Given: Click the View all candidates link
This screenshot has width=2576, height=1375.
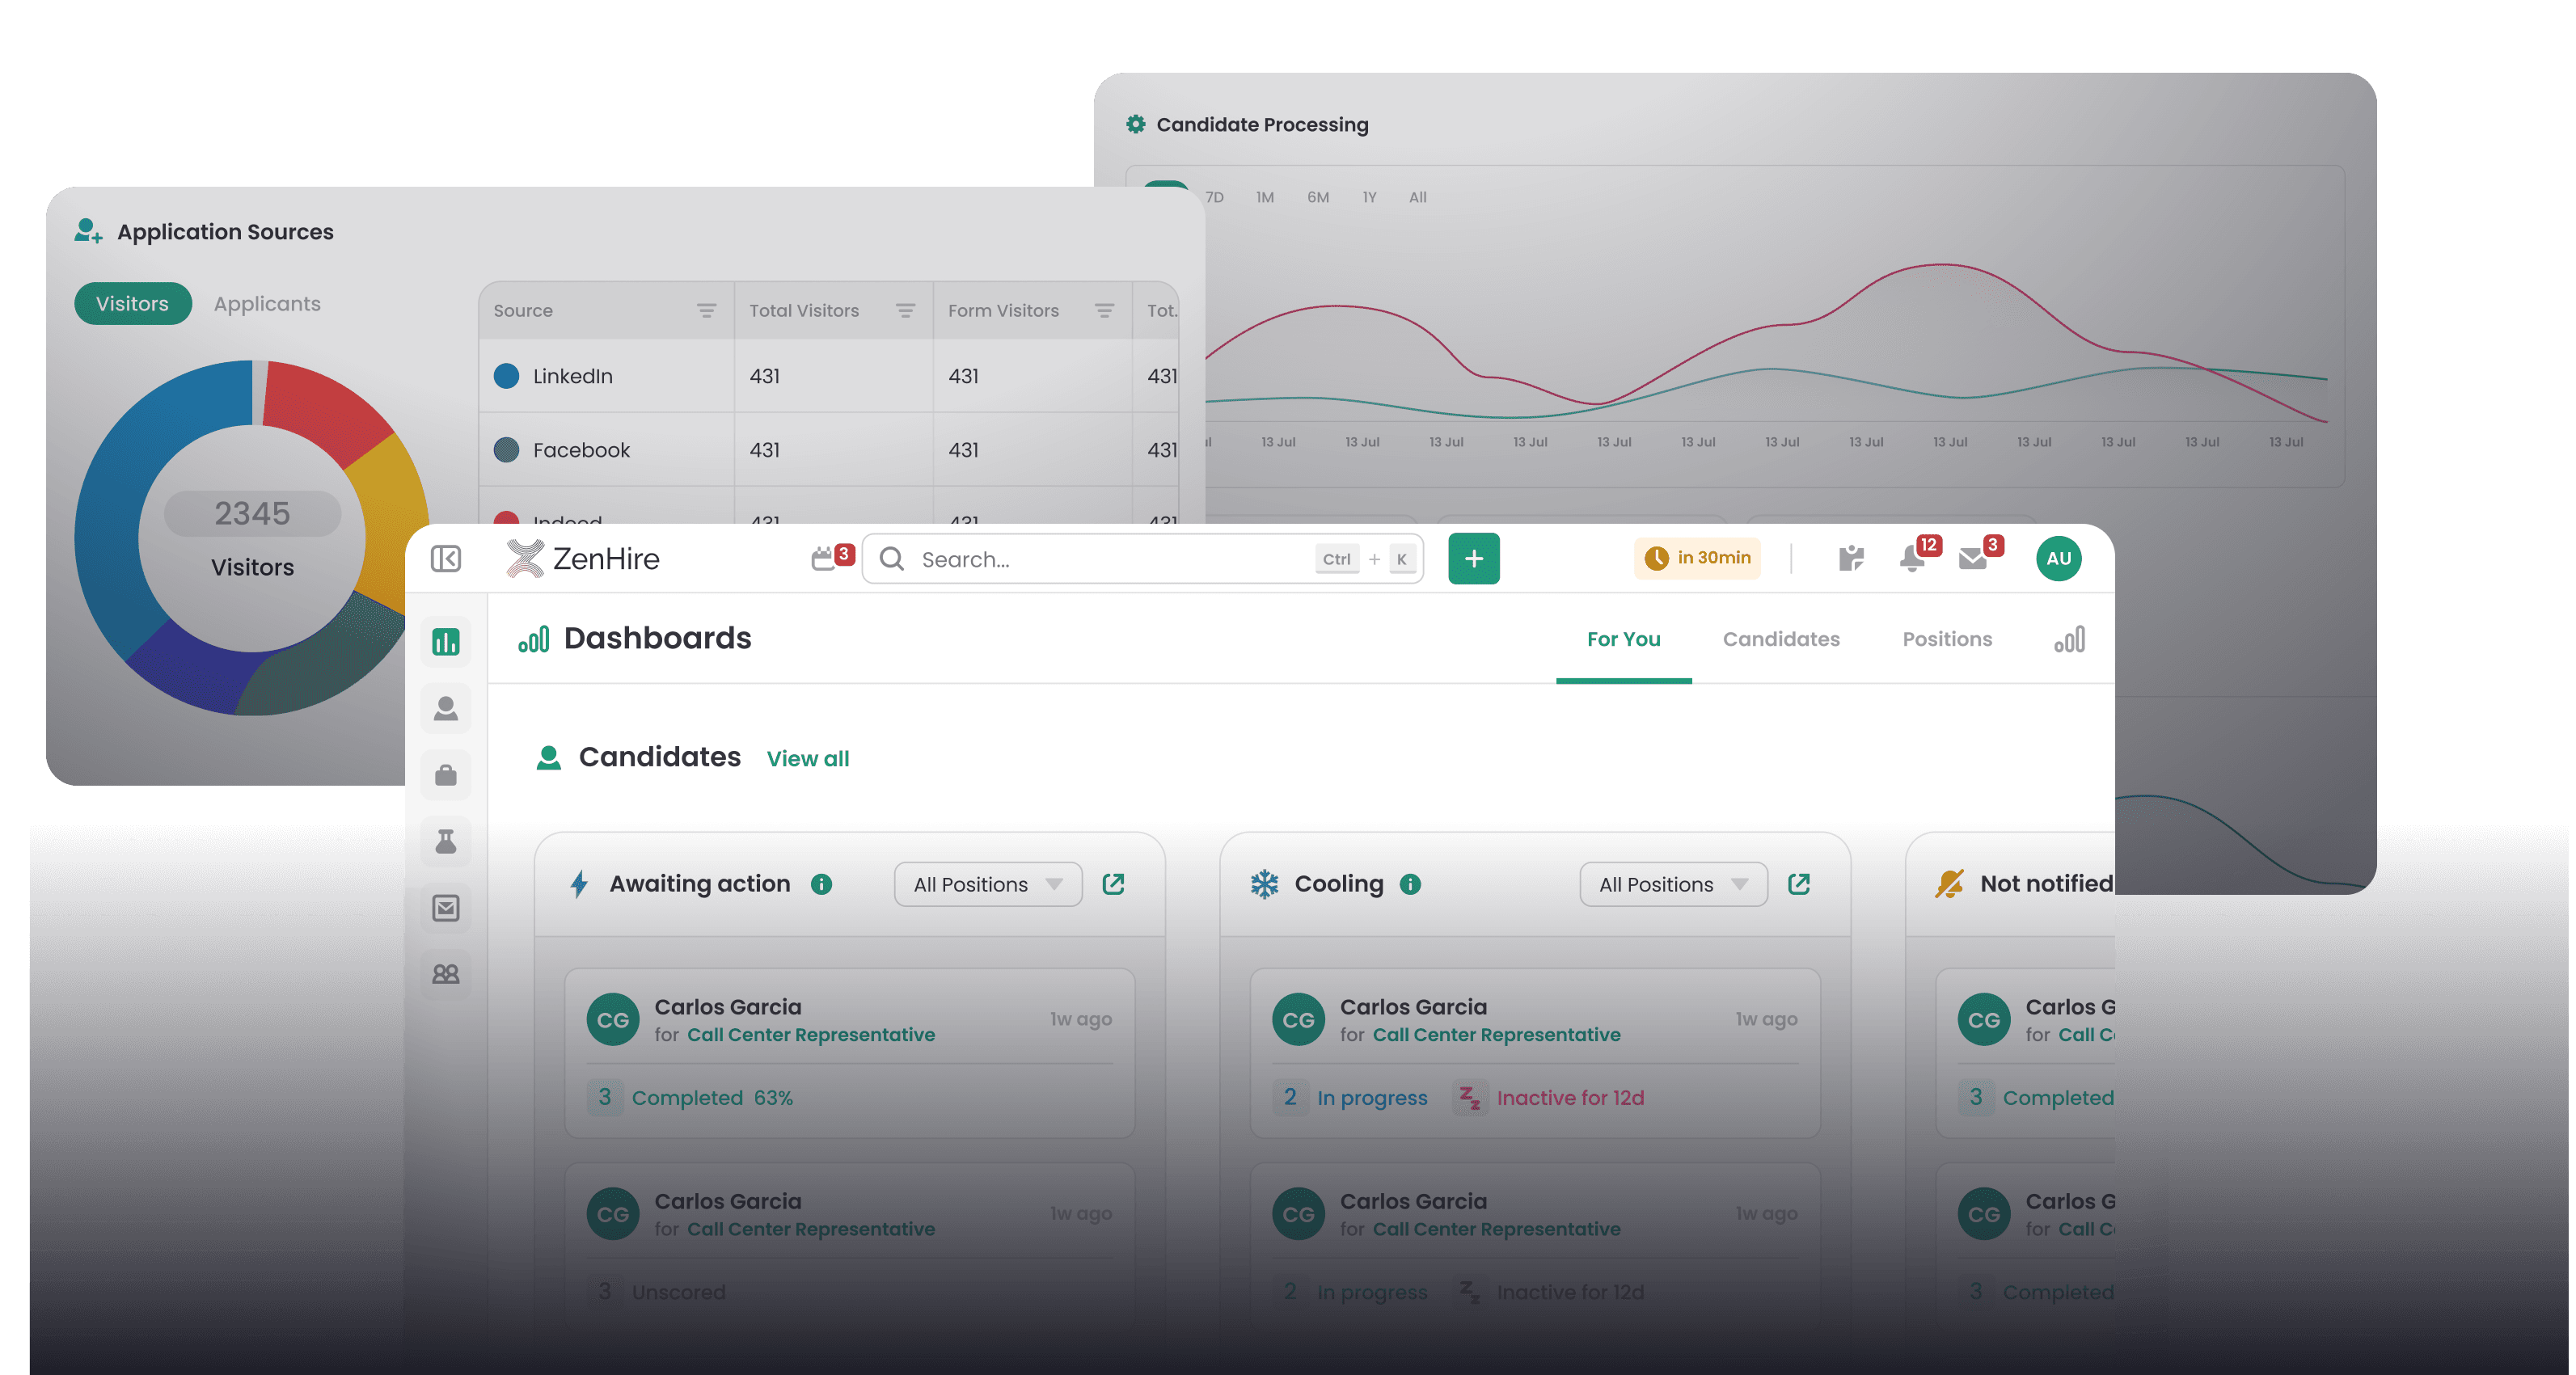Looking at the screenshot, I should click(807, 759).
